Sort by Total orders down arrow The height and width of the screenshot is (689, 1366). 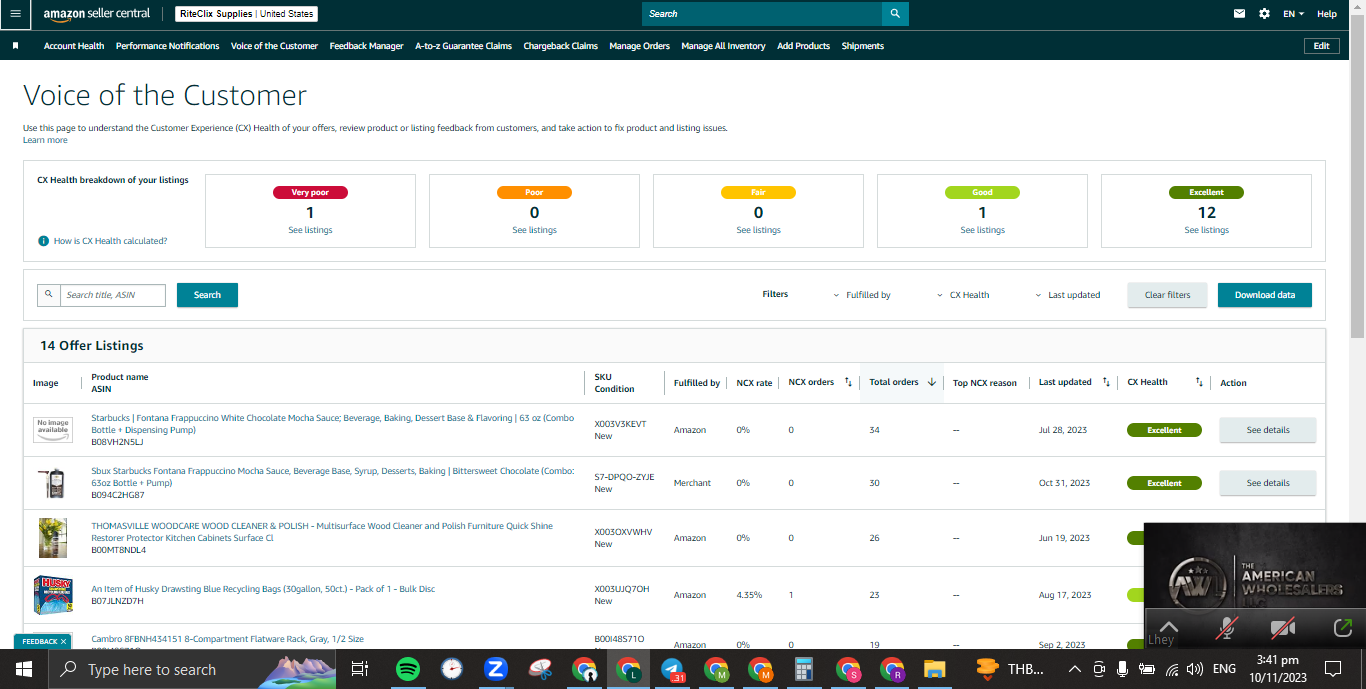coord(932,382)
